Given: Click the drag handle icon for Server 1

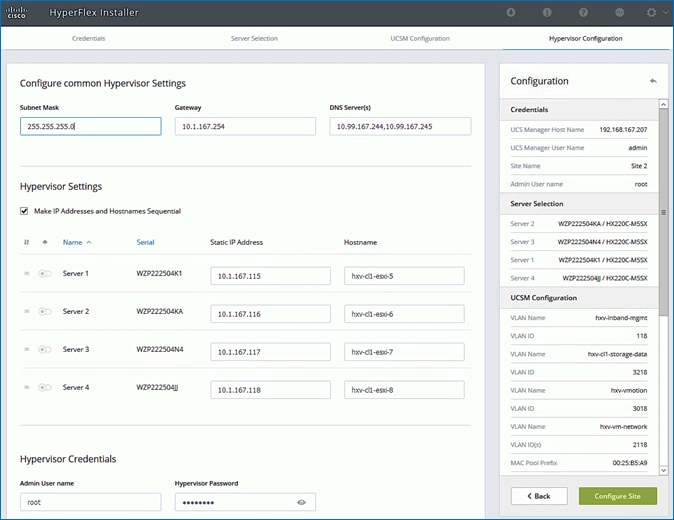Looking at the screenshot, I should click(x=27, y=273).
